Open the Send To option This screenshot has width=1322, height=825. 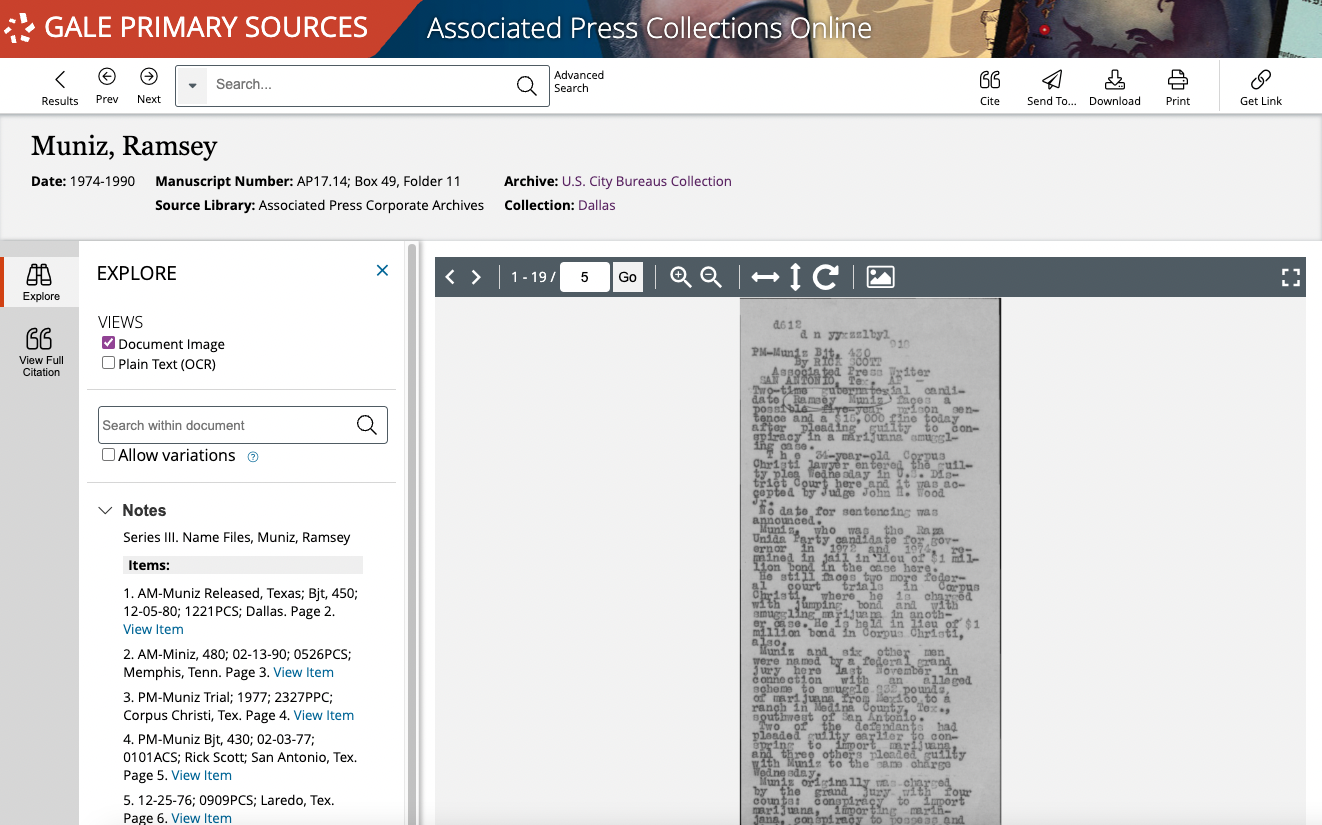1052,87
